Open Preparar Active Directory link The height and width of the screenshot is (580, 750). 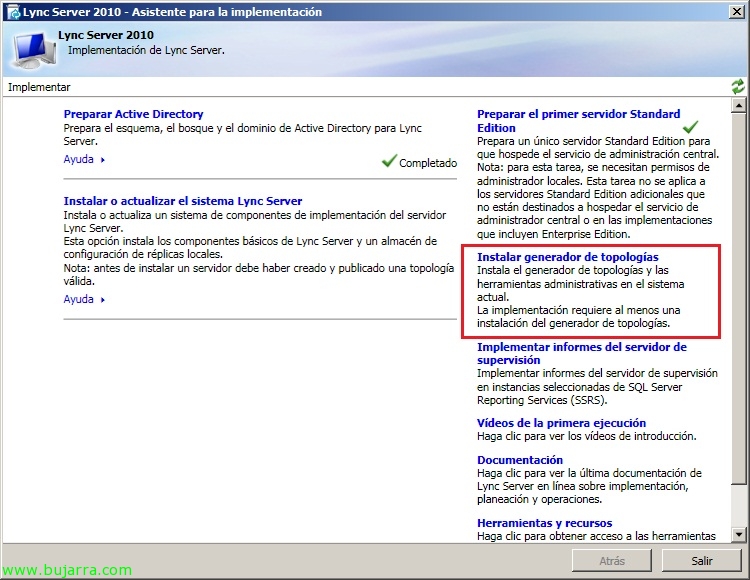click(x=133, y=114)
